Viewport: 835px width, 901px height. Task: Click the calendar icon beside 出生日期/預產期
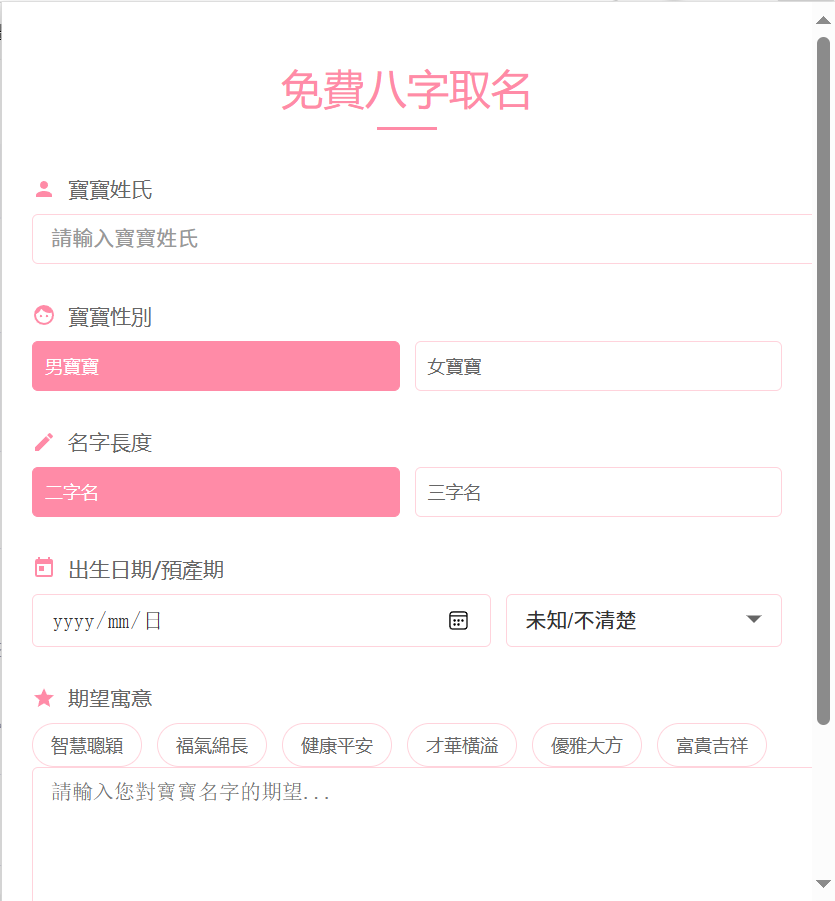pyautogui.click(x=43, y=567)
